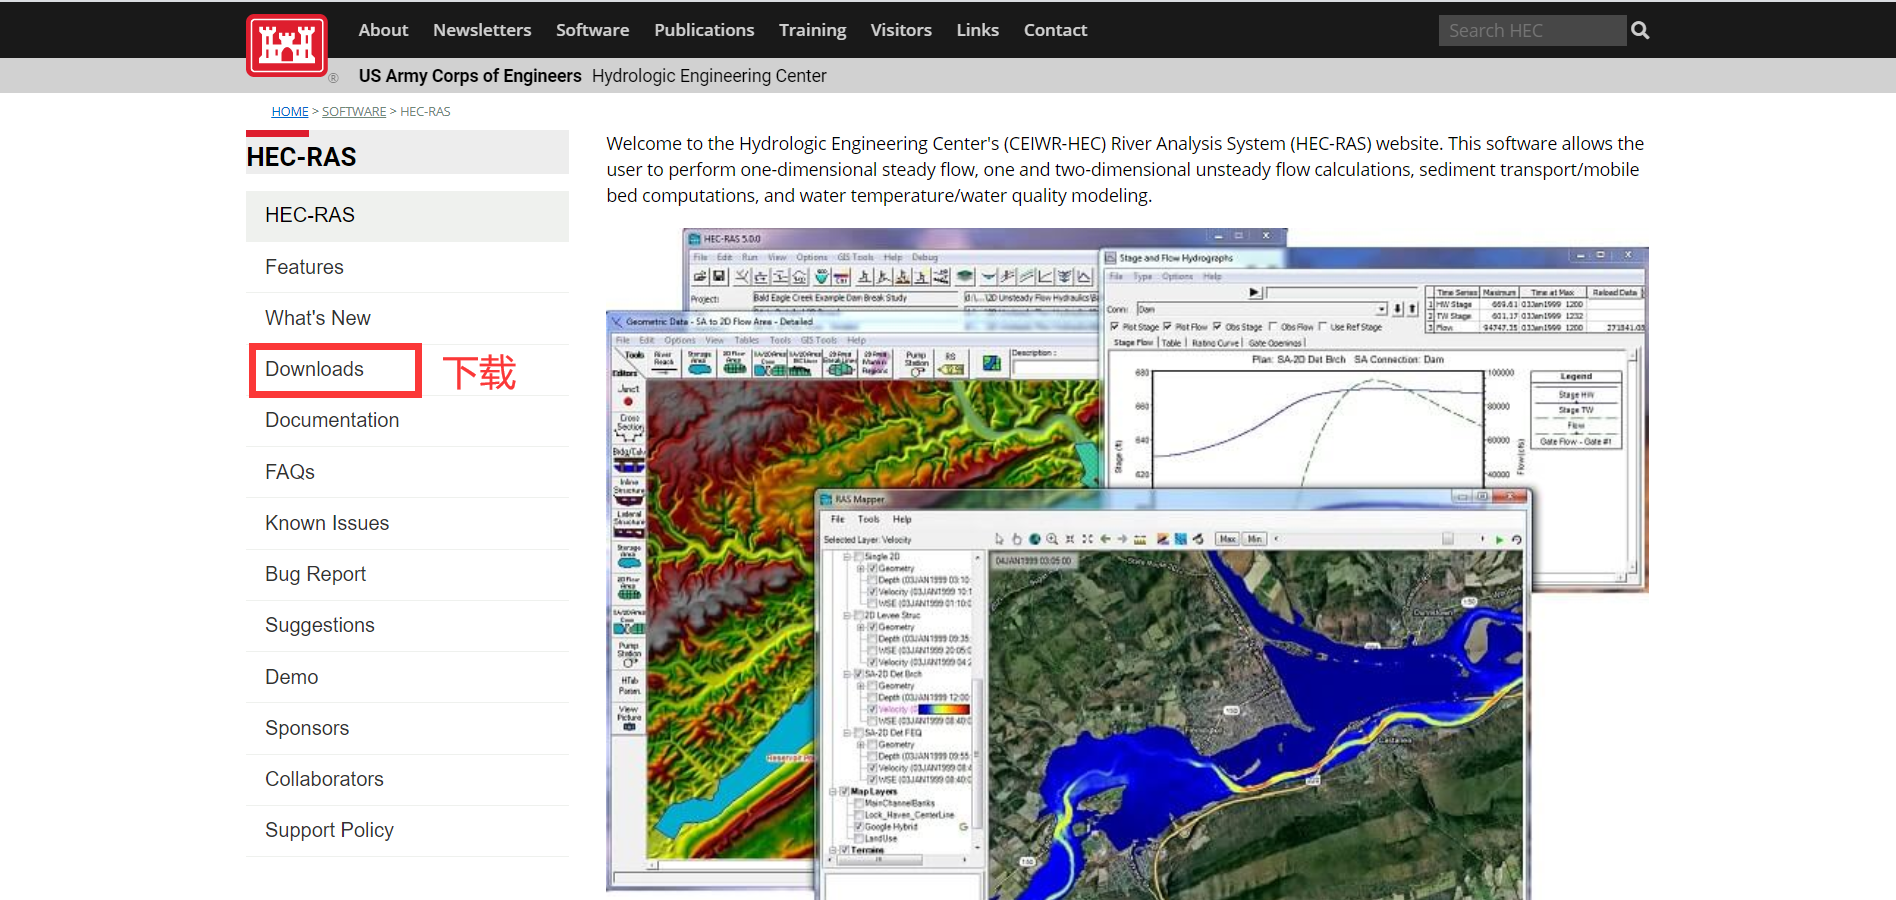Open the Visitors menu item
1896x900 pixels.
pos(901,30)
